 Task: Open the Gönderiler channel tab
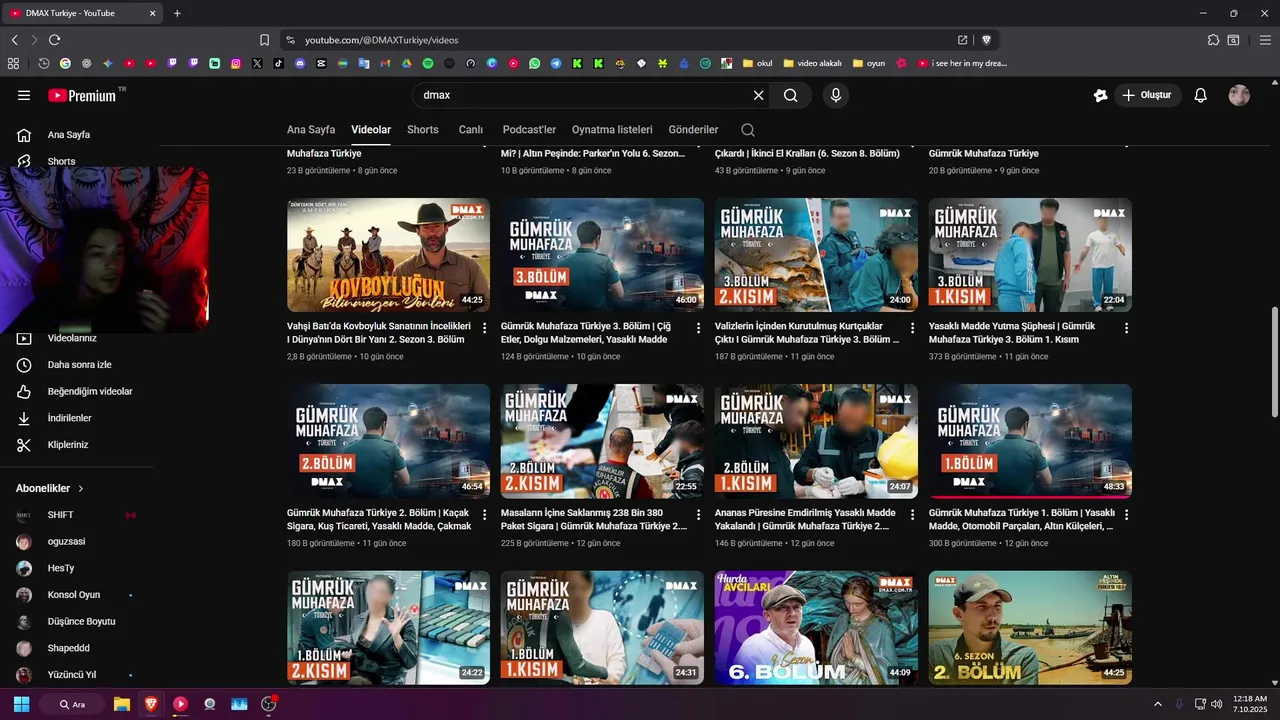click(x=694, y=130)
